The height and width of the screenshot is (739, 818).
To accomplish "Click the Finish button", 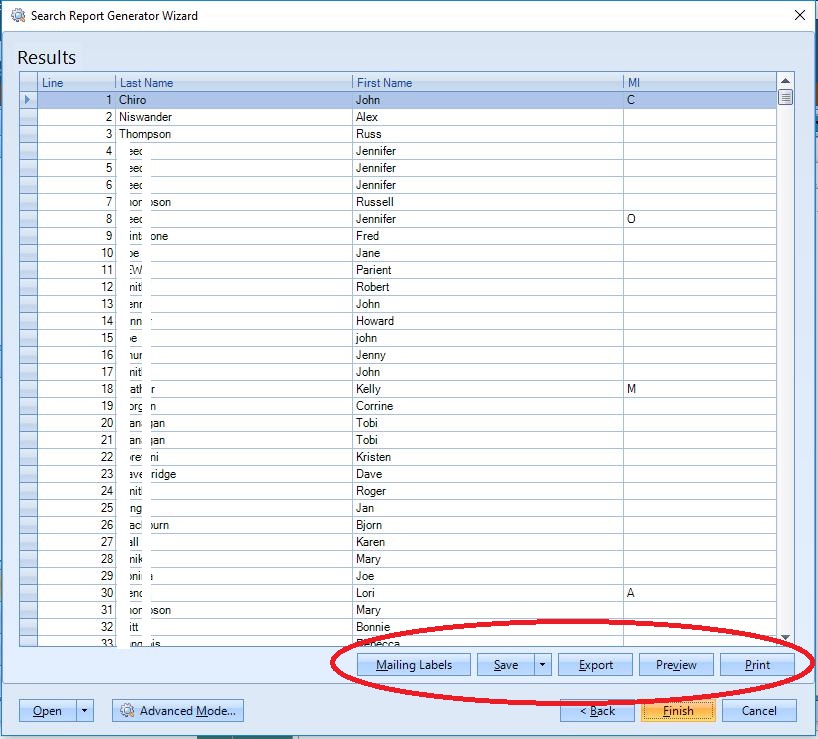I will pos(678,711).
